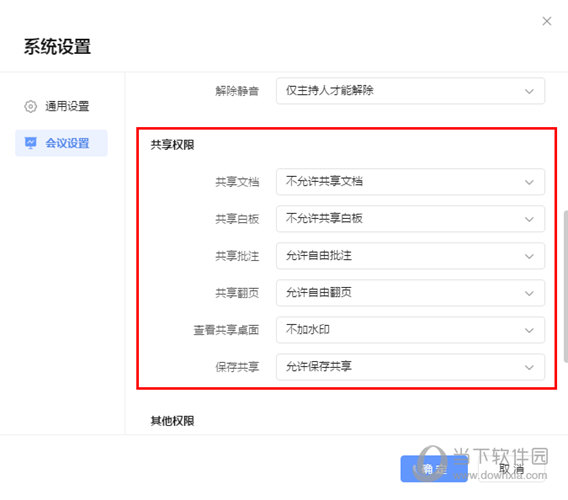Viewport: 568px width, 500px height.
Task: Click the presentation icon beside 会议设置
Action: click(x=30, y=143)
